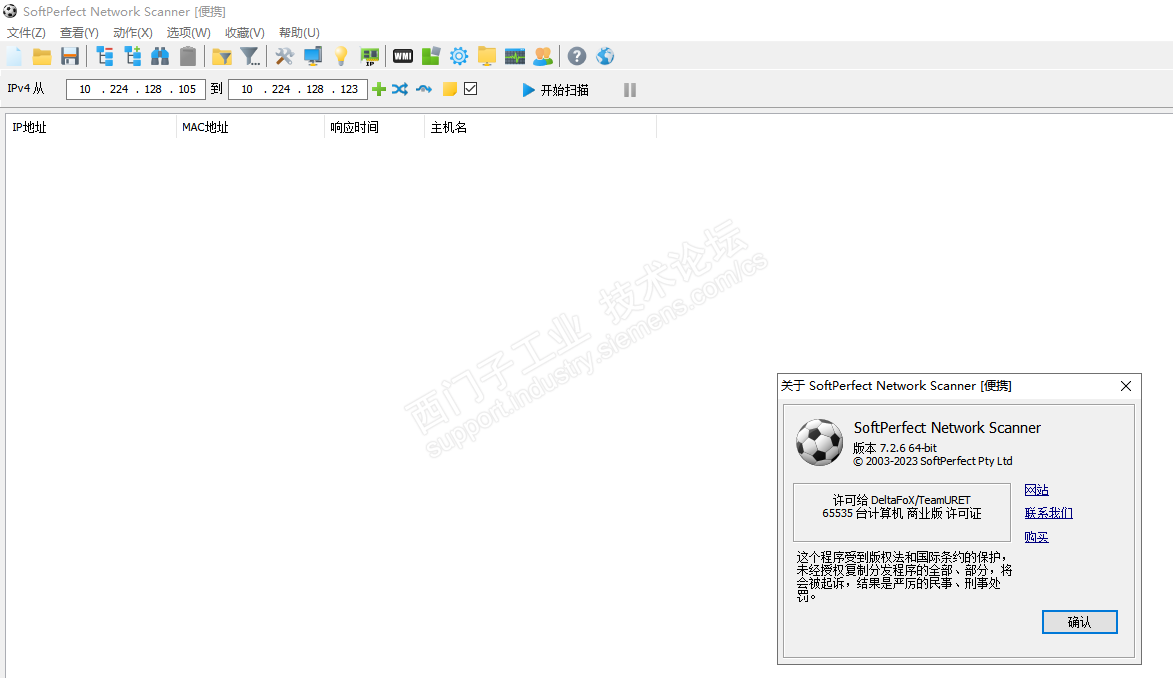Click the license info box in About dialog
The height and width of the screenshot is (678, 1173).
point(901,512)
